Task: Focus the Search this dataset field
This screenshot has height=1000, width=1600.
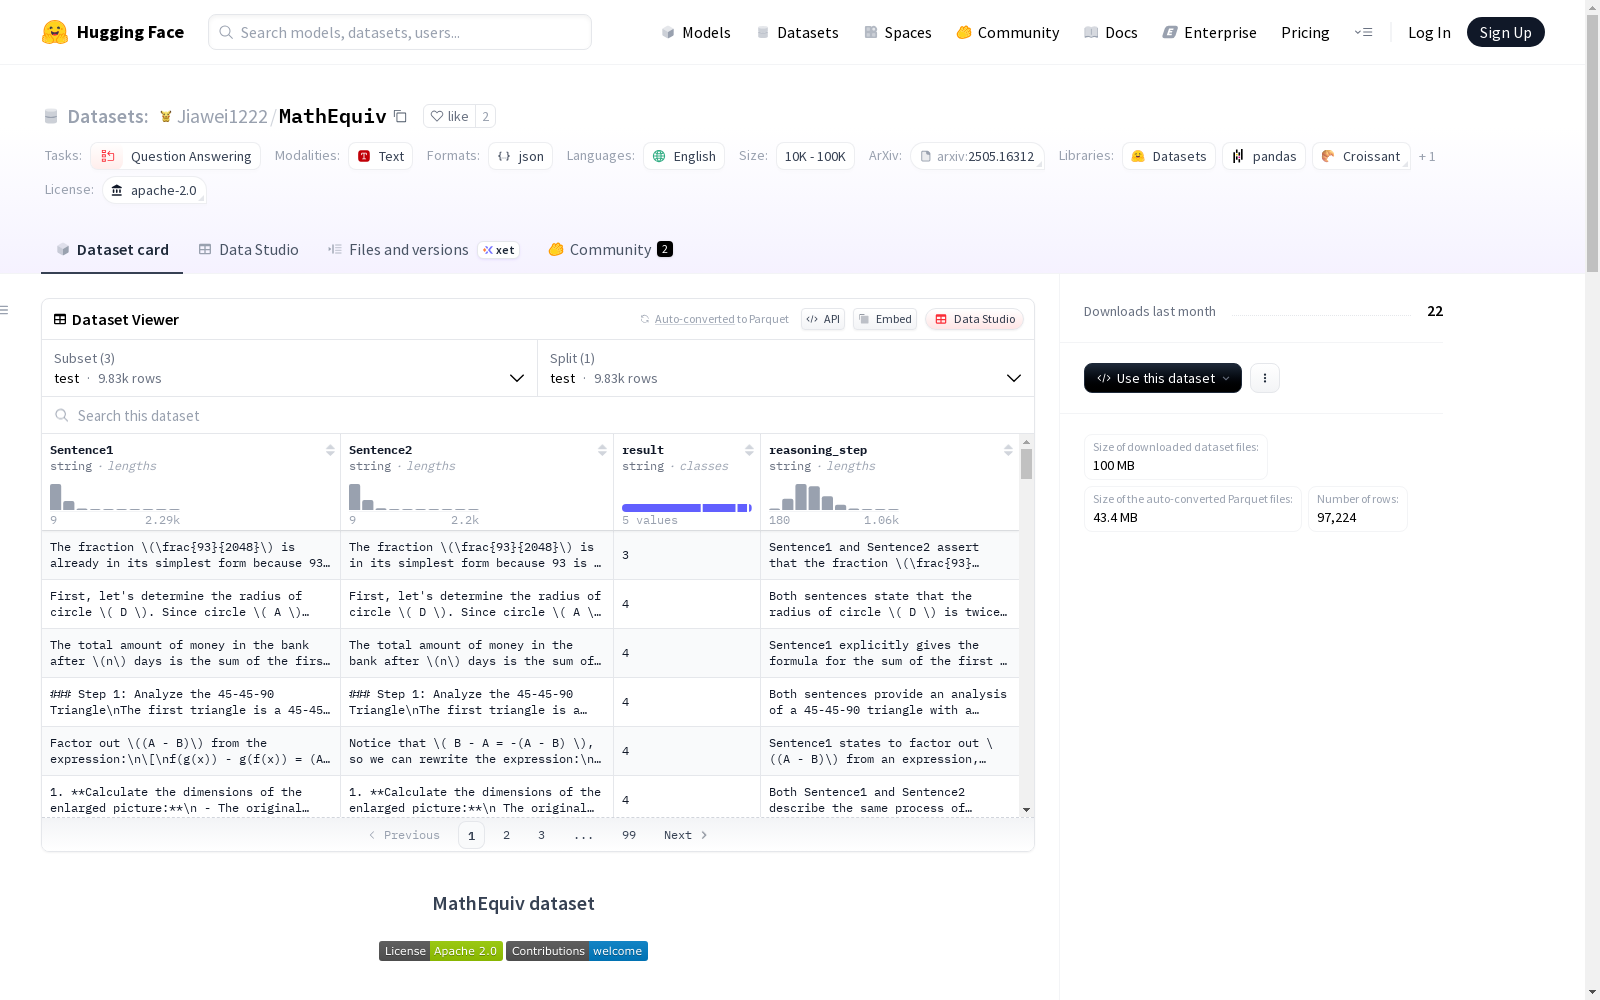Action: click(538, 415)
